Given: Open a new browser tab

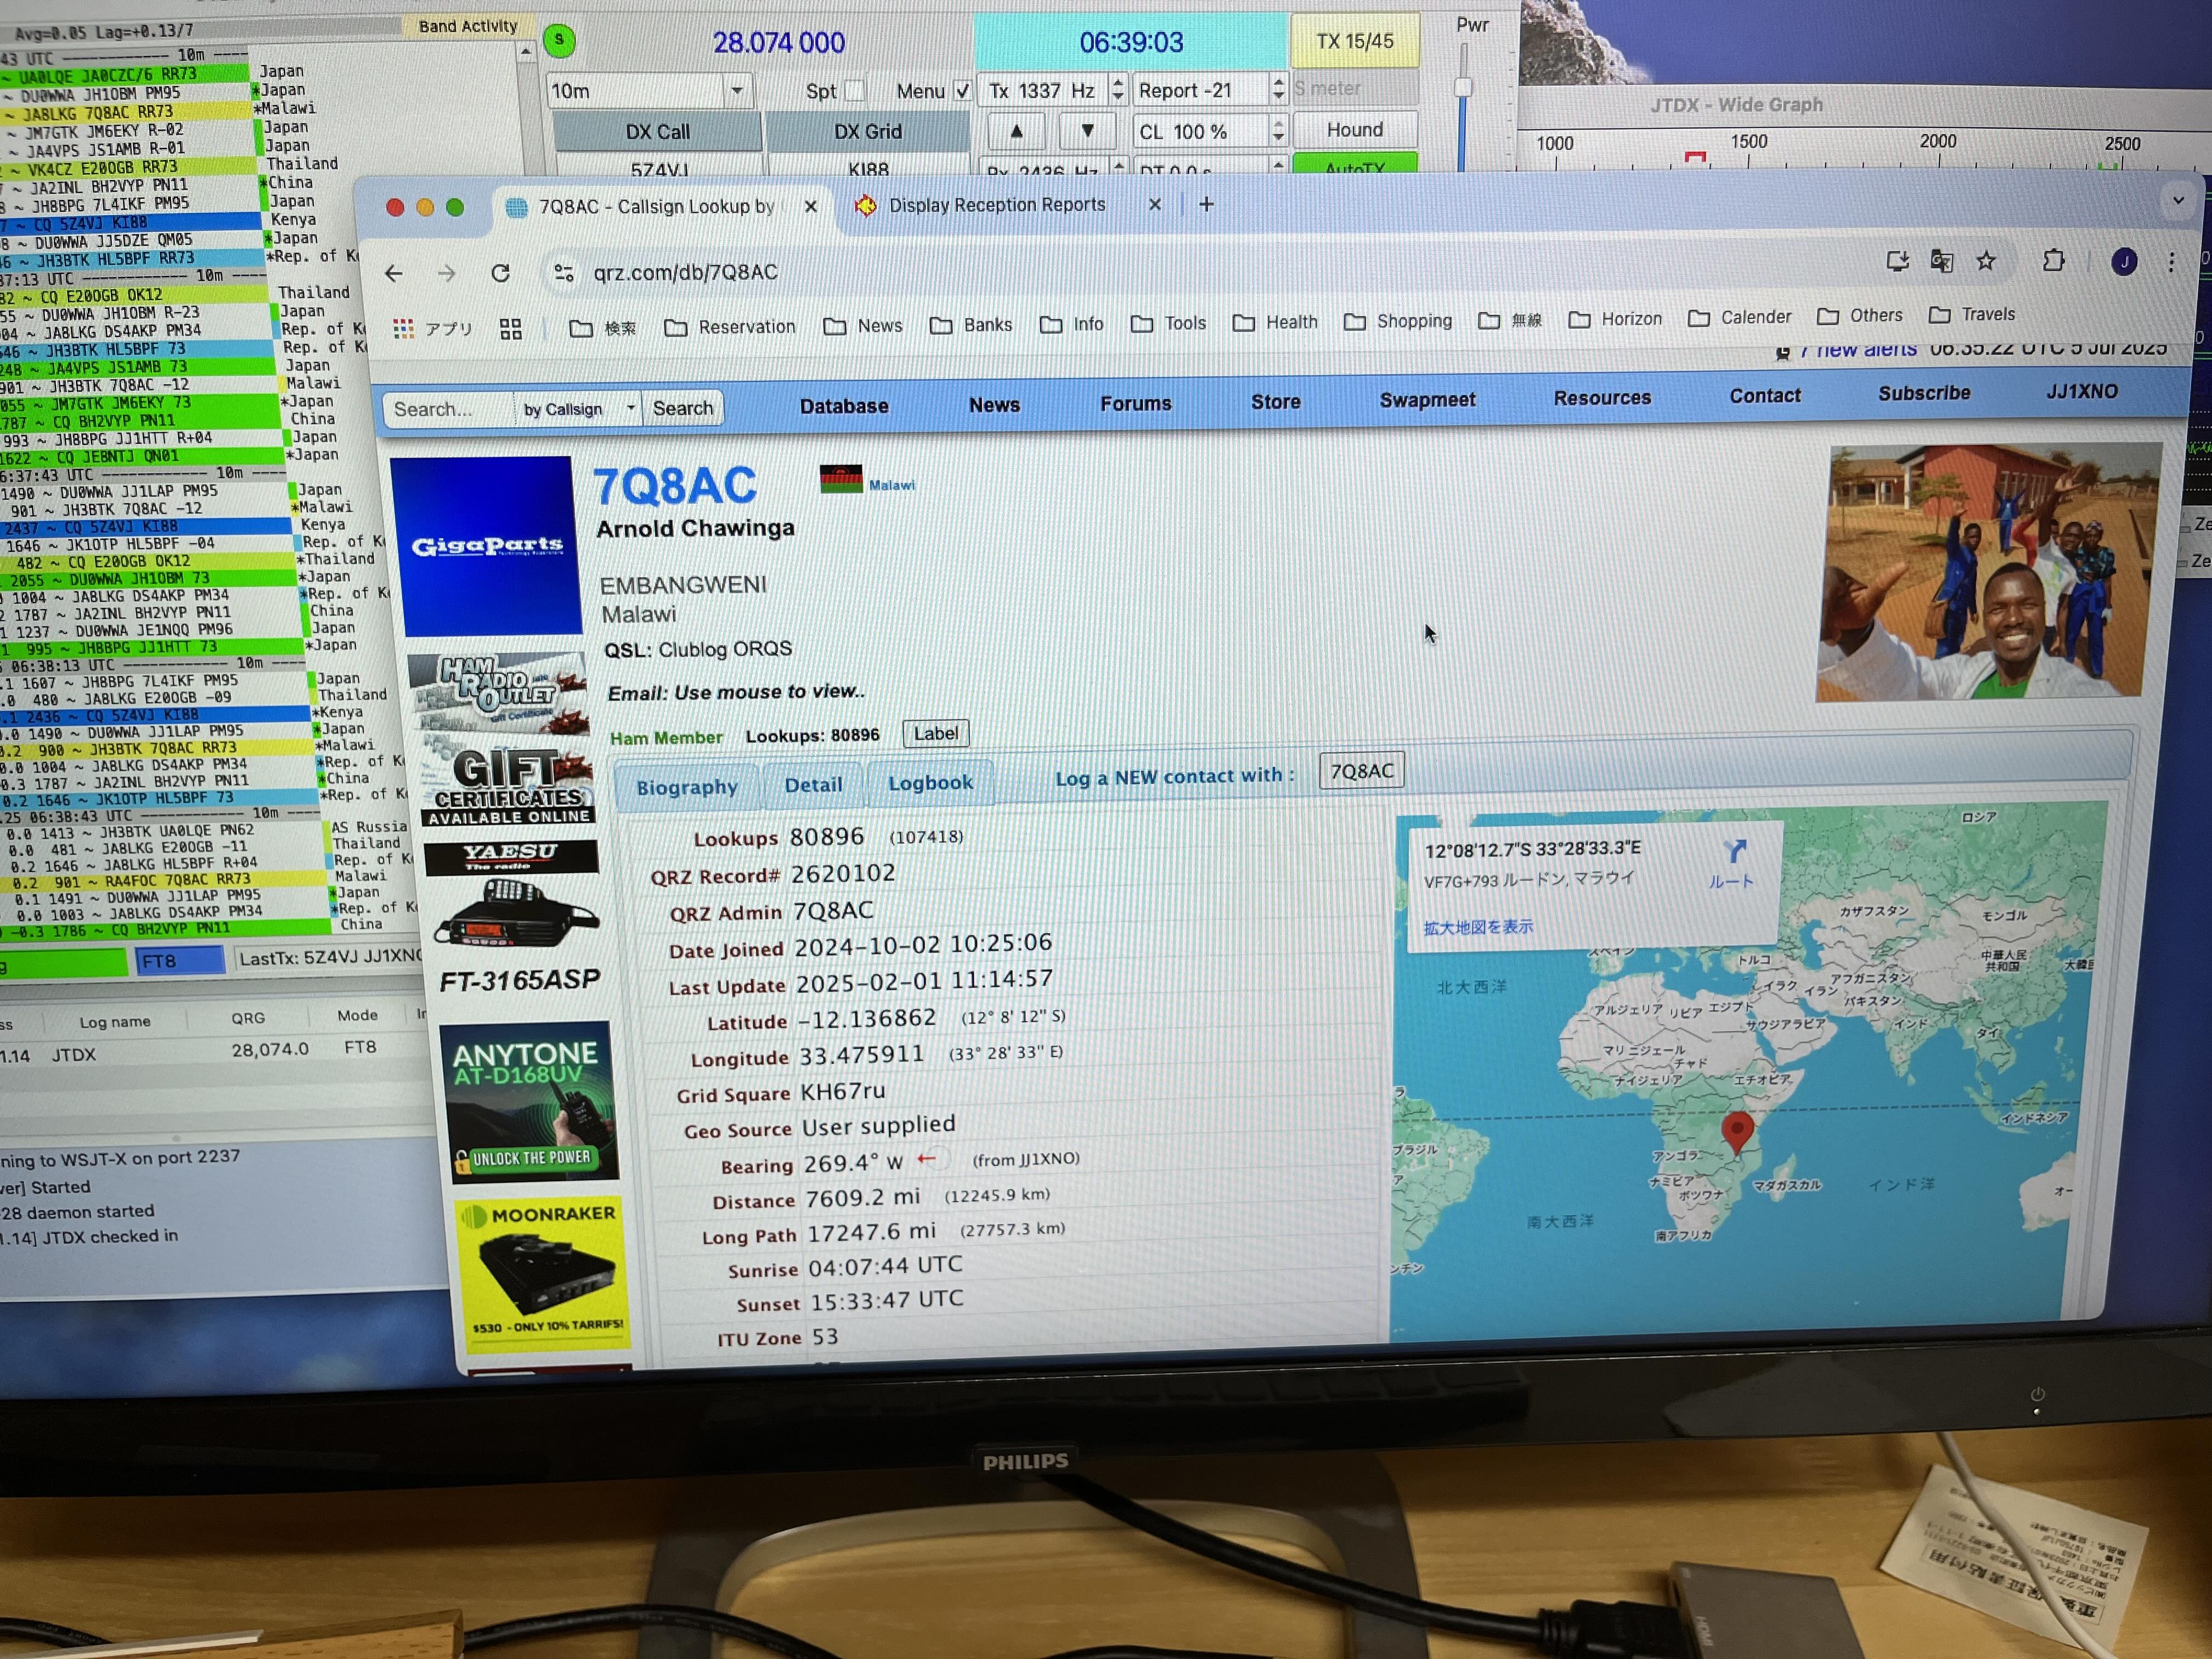Looking at the screenshot, I should [1206, 204].
